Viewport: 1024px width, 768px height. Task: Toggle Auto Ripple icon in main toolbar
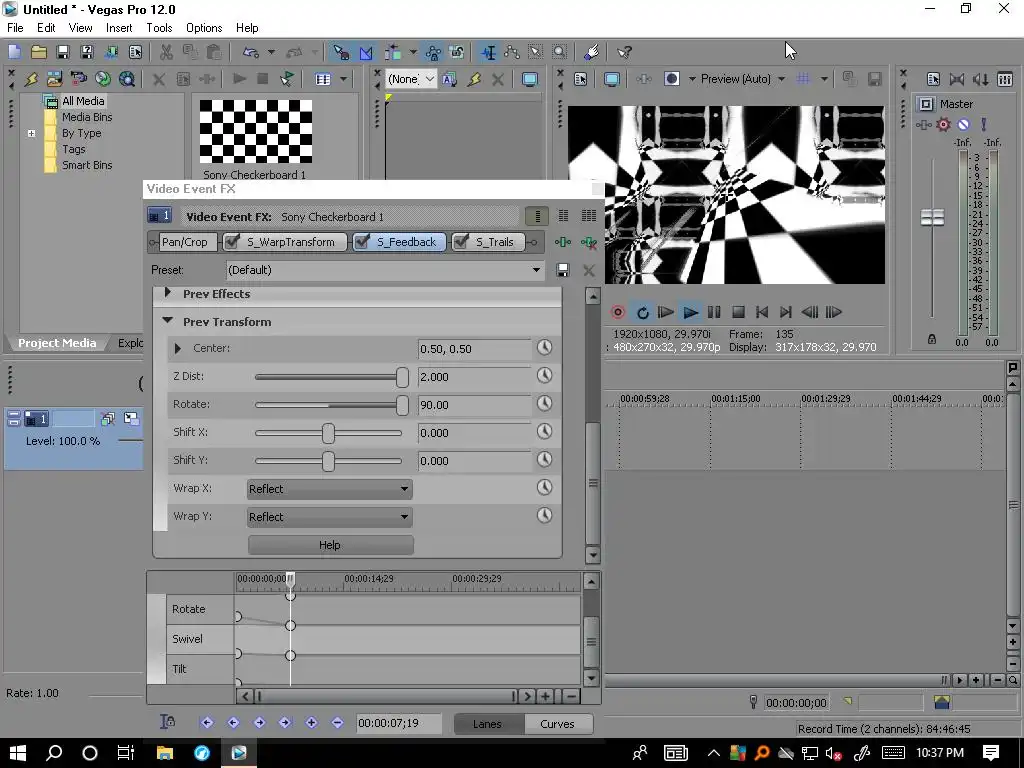coord(392,52)
